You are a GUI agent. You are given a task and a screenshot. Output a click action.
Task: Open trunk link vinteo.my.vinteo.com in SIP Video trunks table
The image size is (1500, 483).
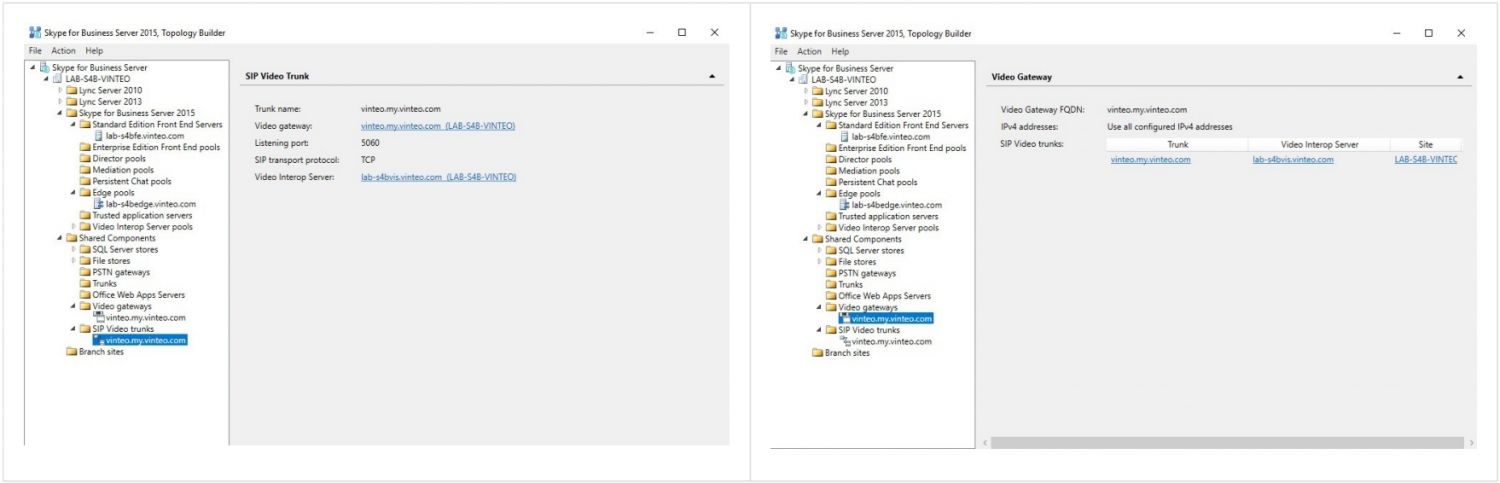(1150, 160)
